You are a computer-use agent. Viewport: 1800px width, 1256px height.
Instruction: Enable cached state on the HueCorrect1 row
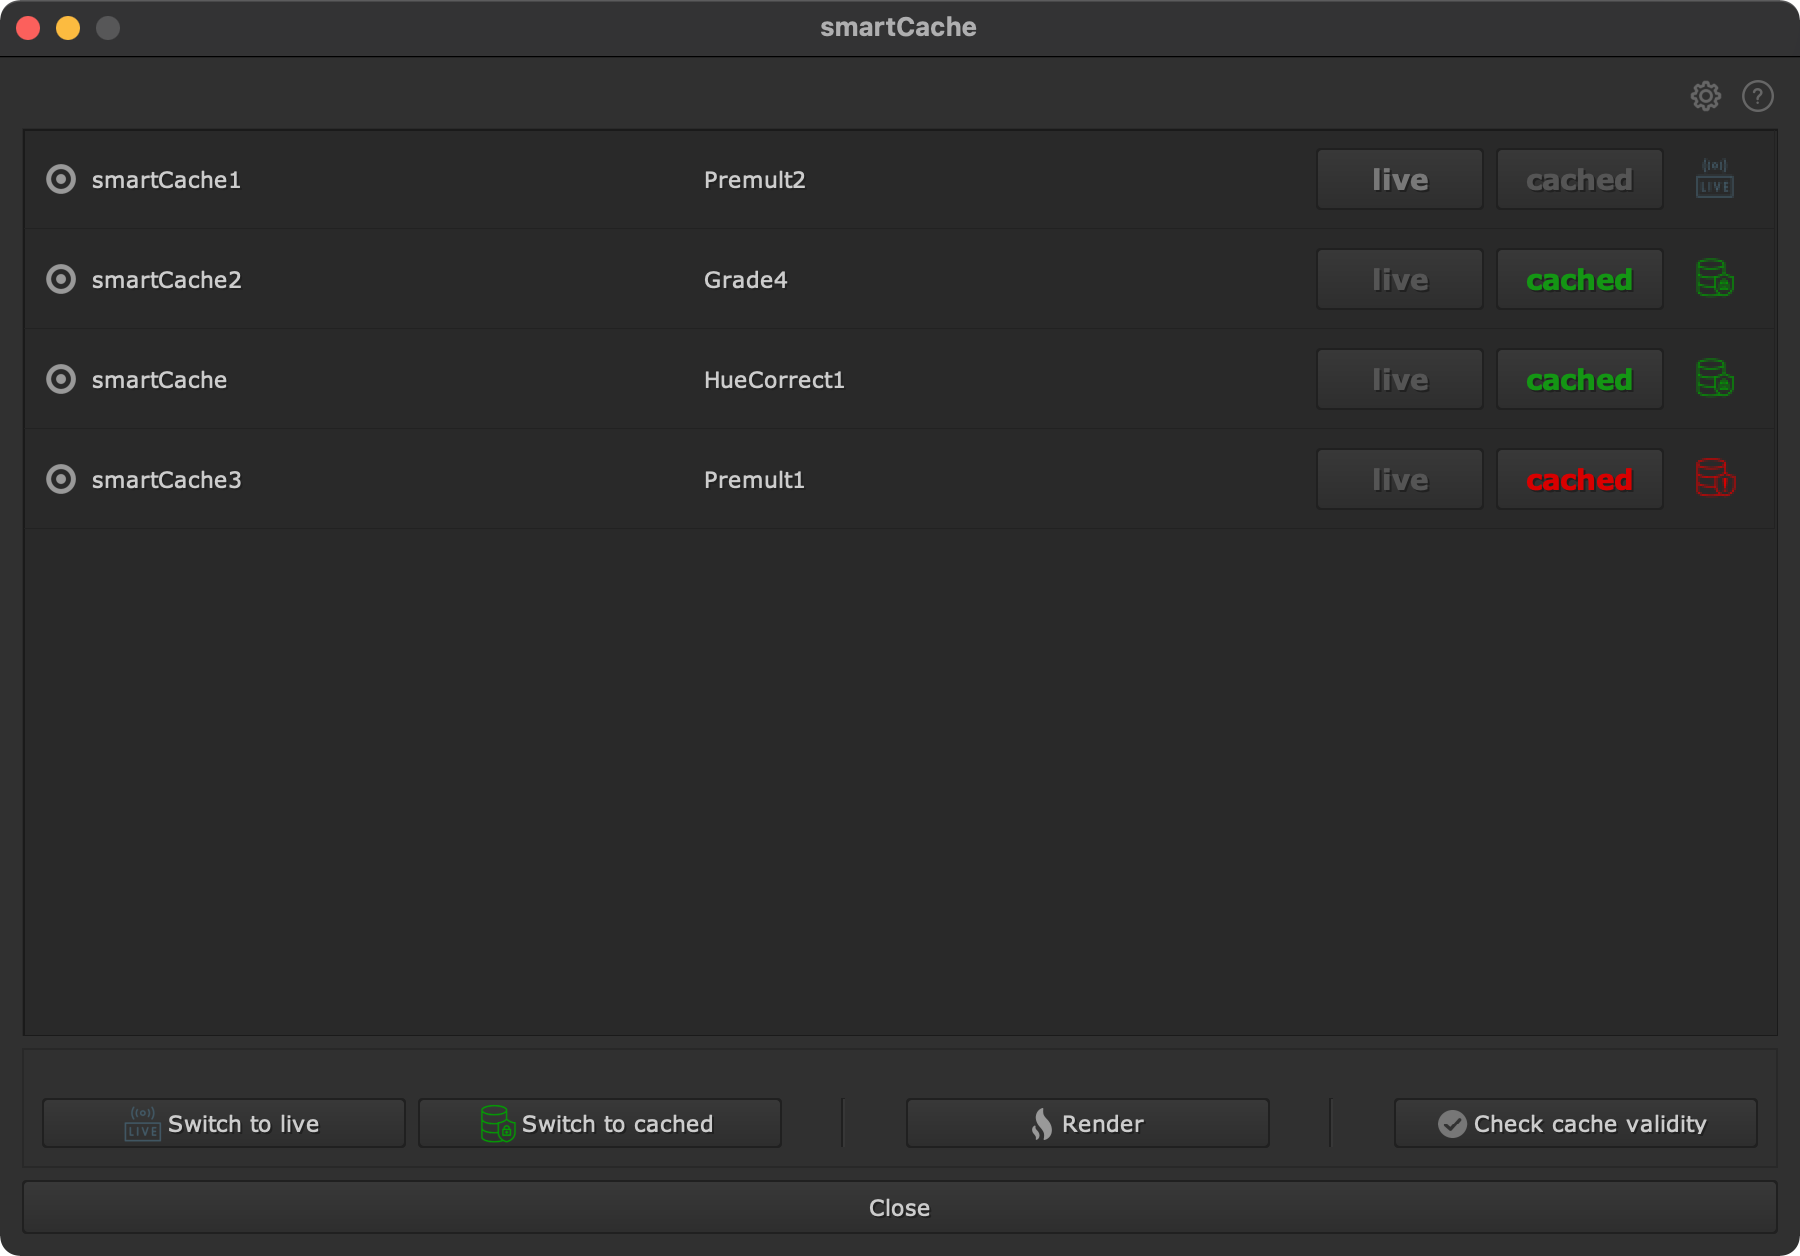(1579, 379)
